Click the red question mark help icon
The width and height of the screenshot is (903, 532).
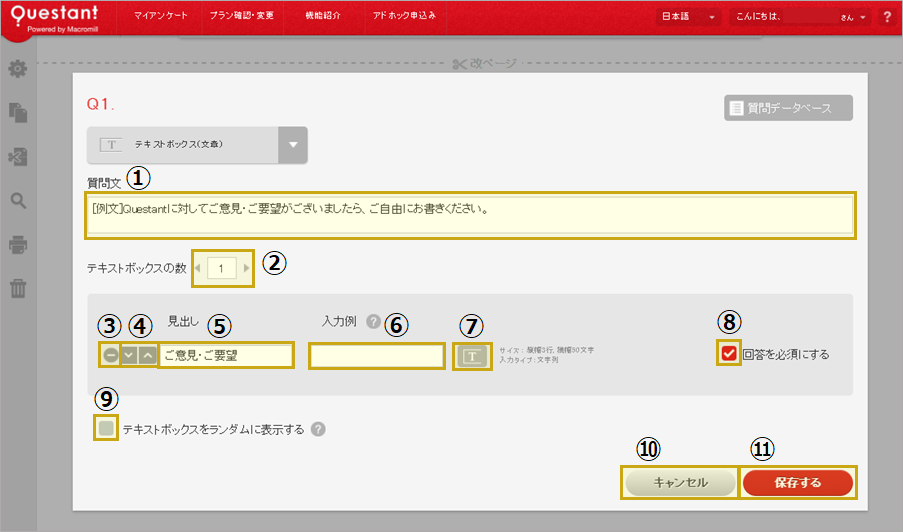point(886,17)
